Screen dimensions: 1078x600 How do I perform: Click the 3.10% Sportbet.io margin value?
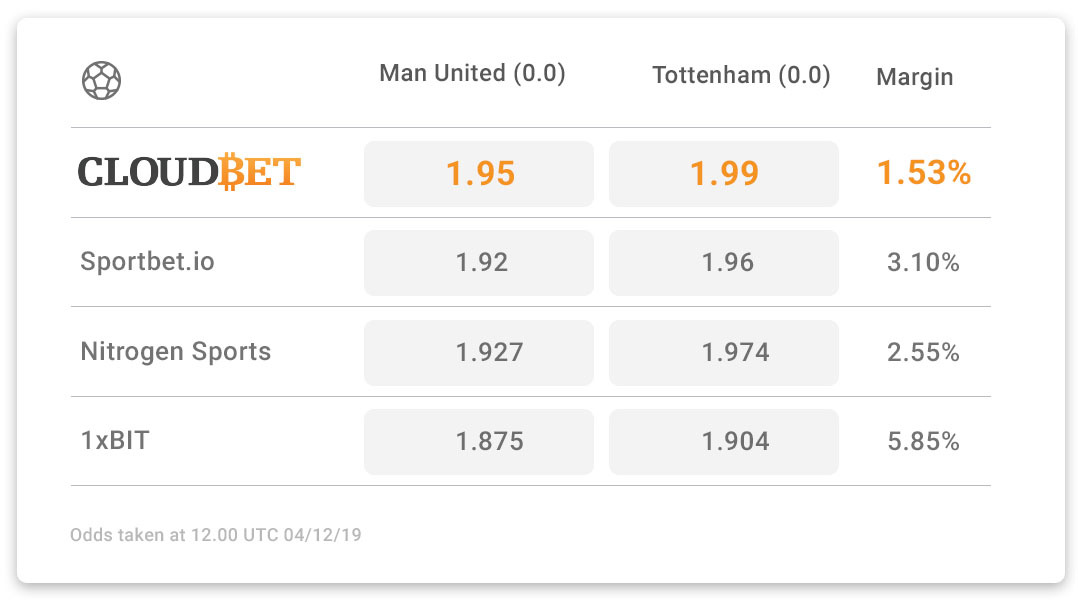tap(923, 263)
